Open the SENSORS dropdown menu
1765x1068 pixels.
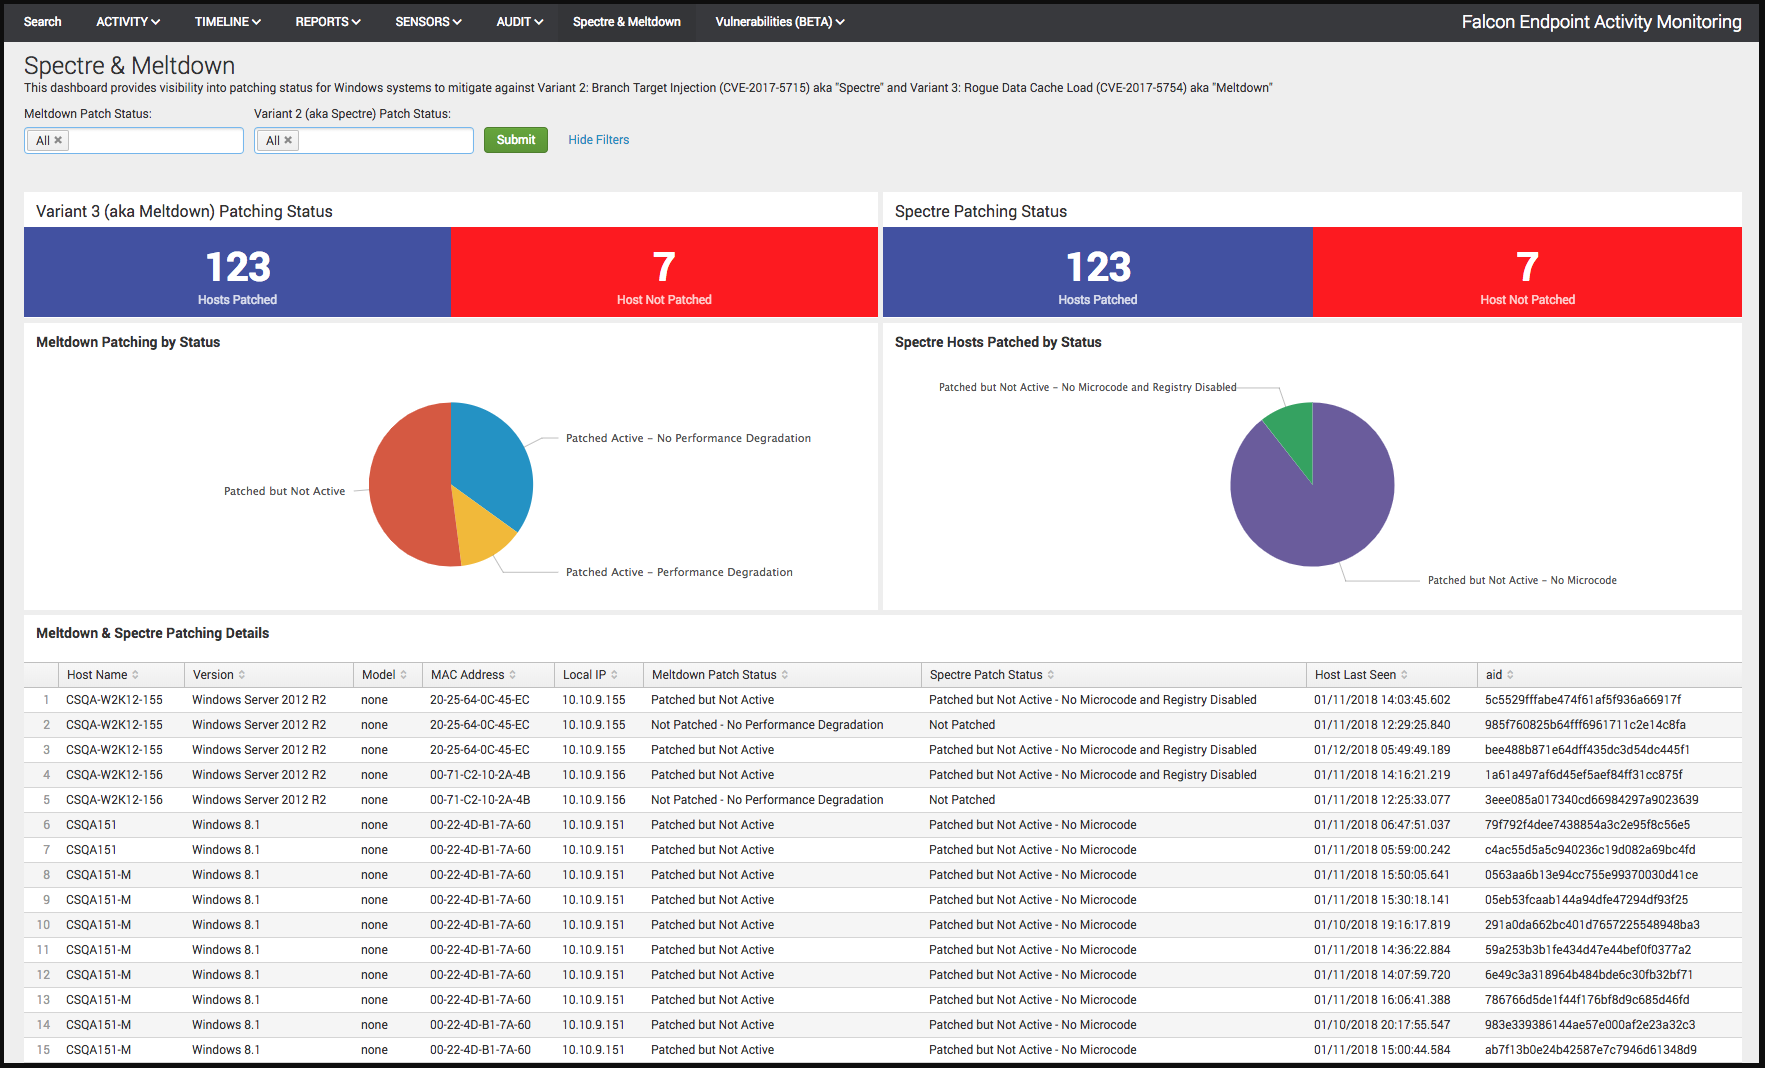428,21
